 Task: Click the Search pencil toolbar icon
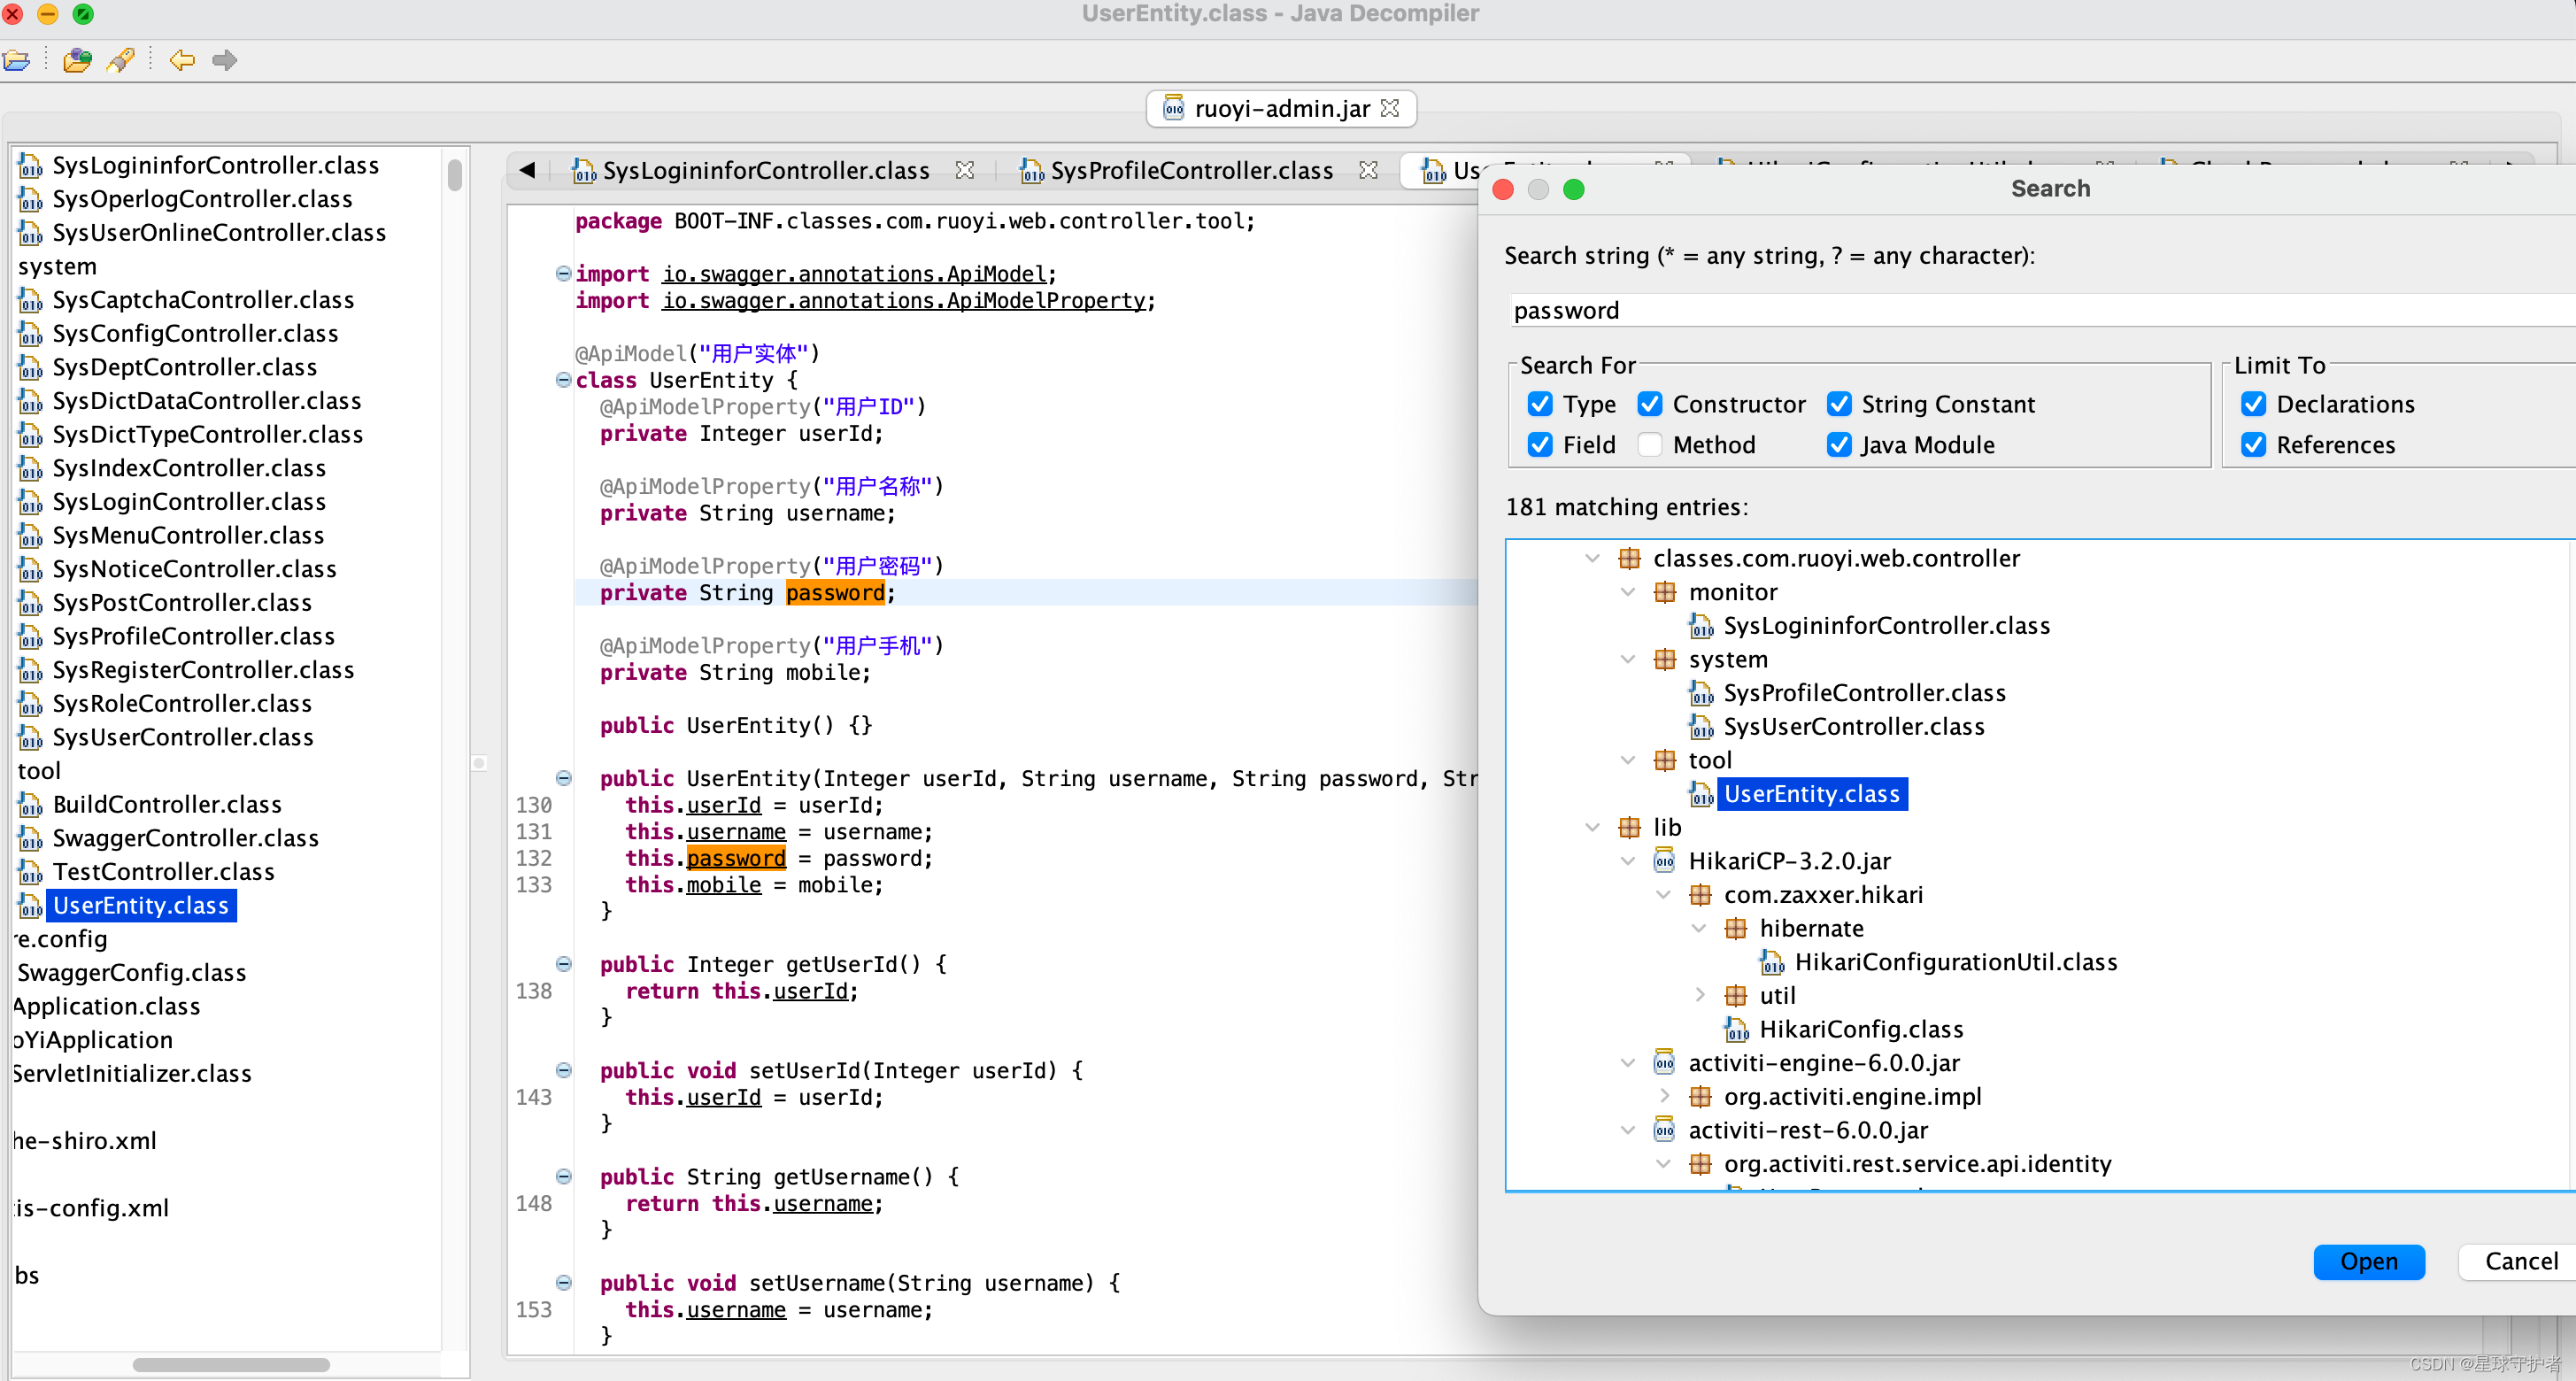point(121,60)
